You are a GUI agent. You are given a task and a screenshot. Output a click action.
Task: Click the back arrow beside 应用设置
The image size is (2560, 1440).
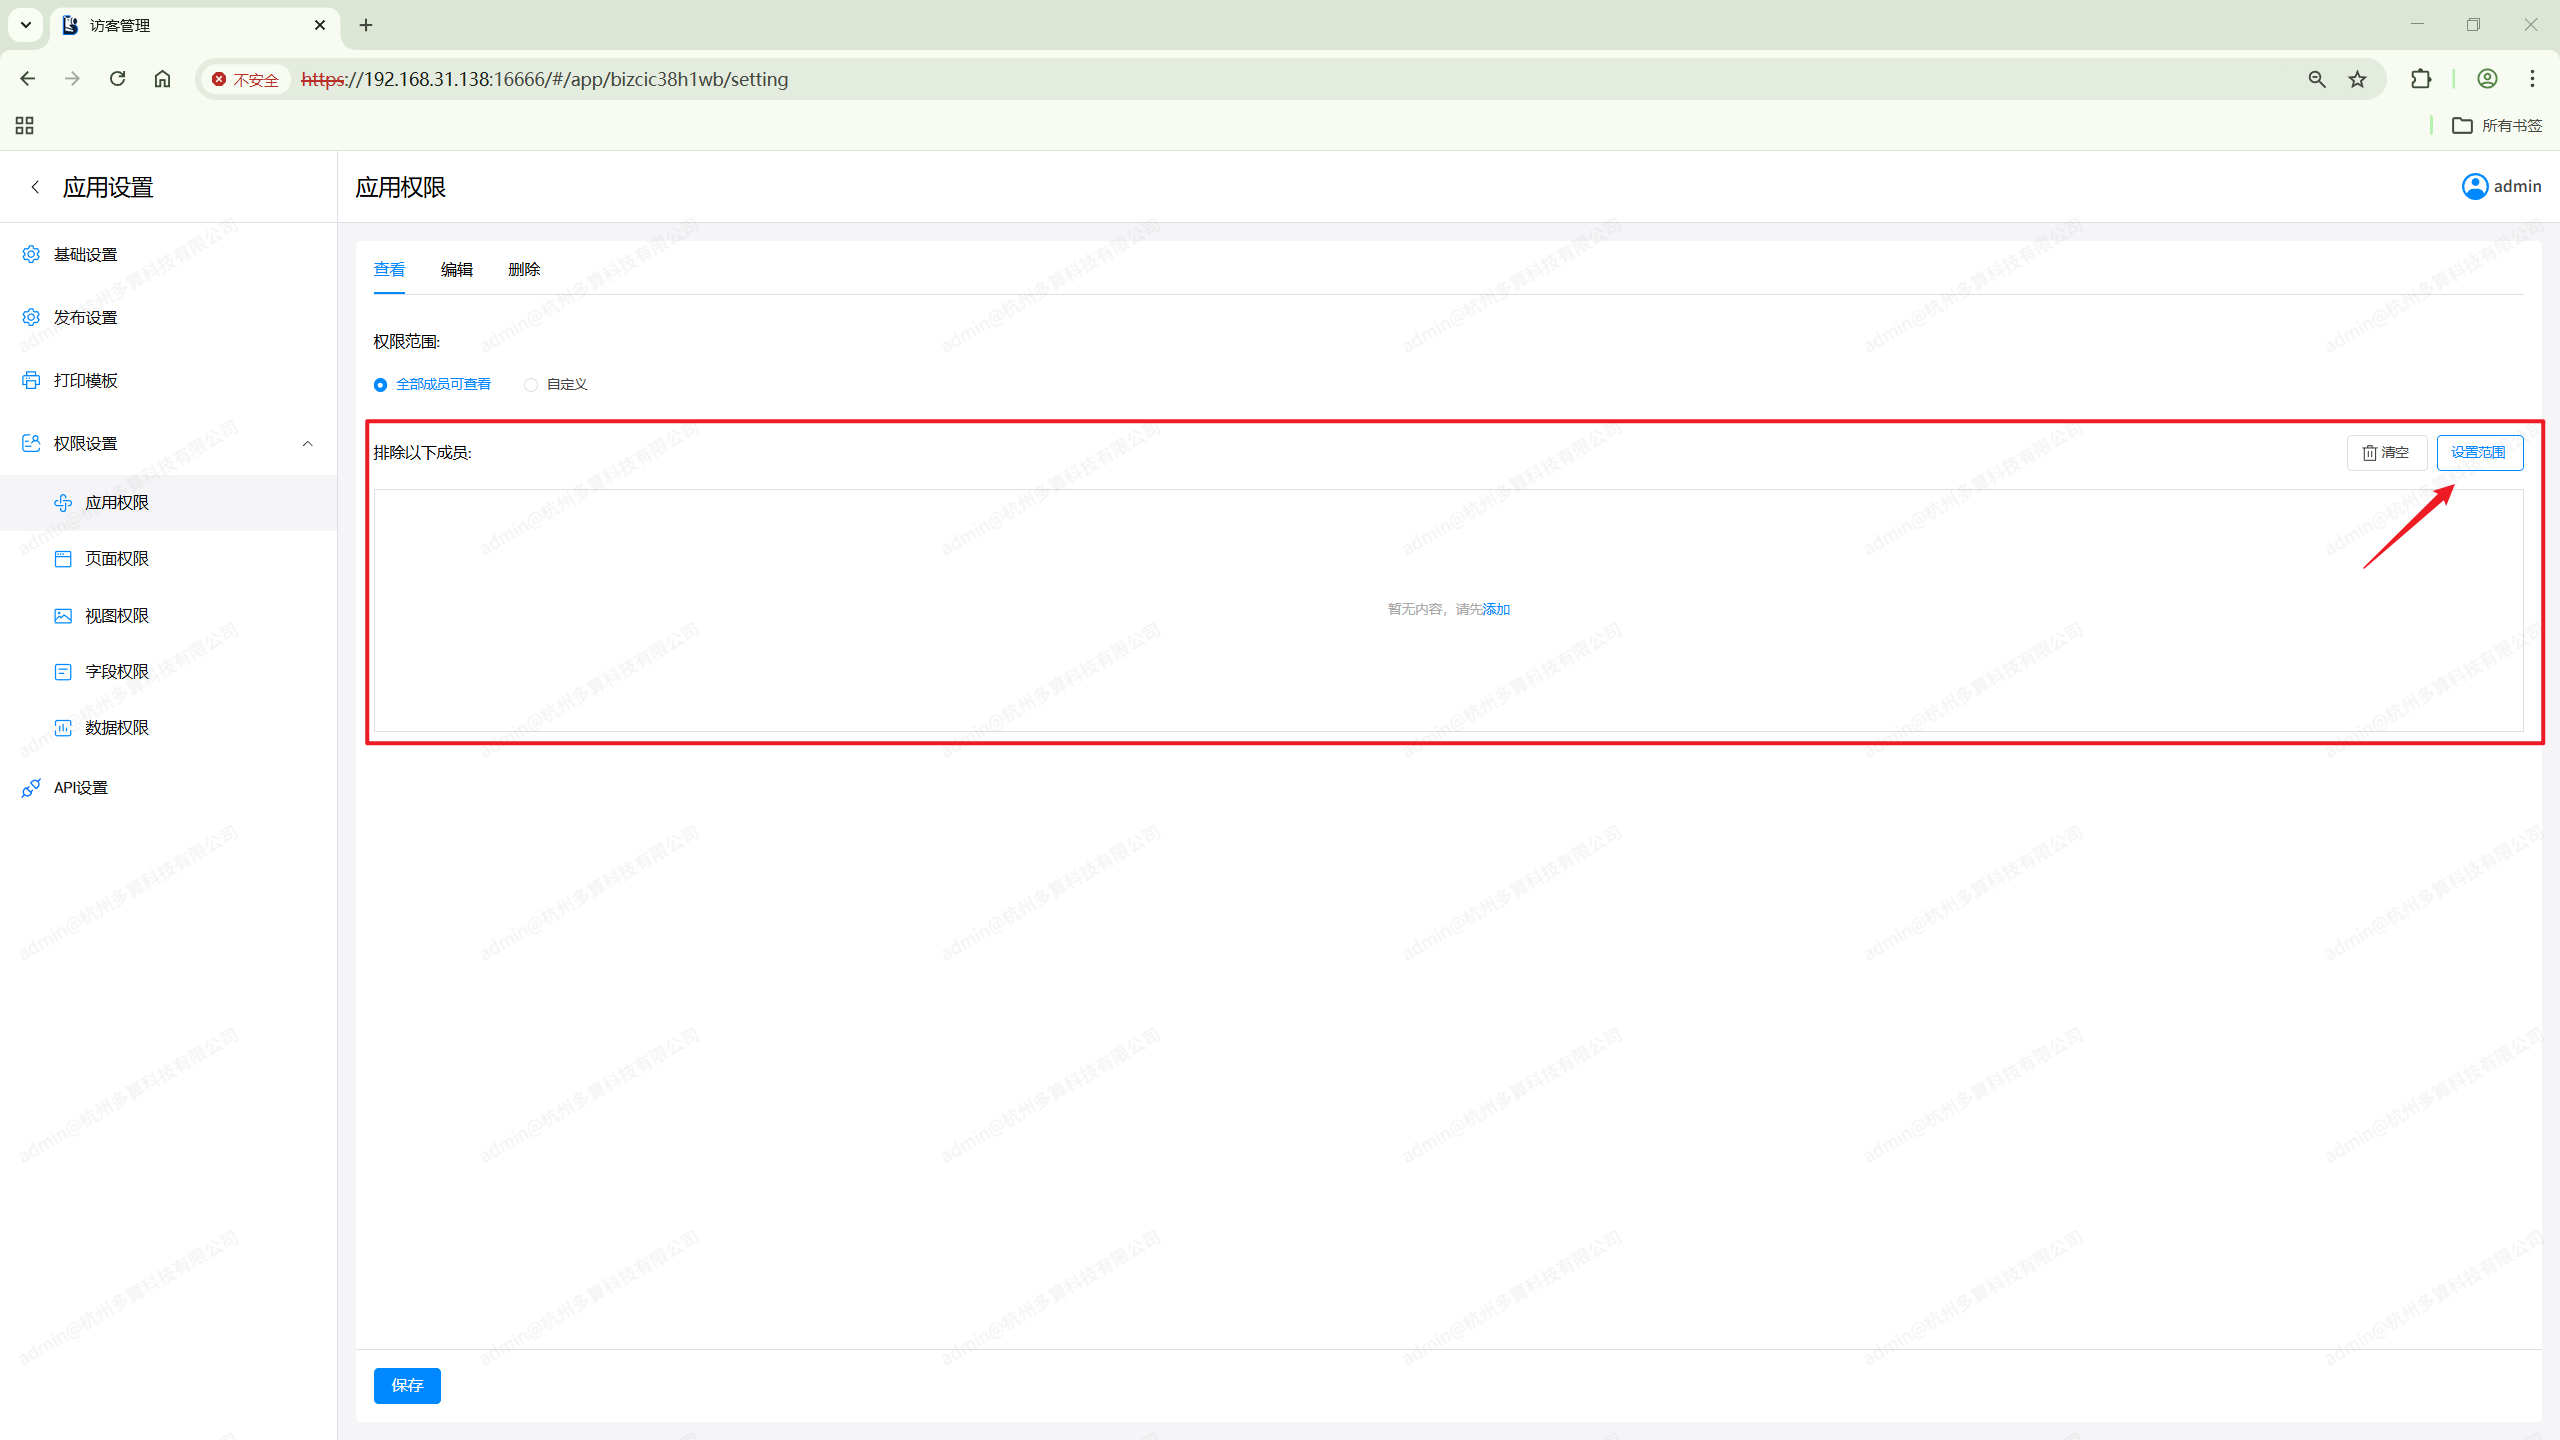click(35, 187)
